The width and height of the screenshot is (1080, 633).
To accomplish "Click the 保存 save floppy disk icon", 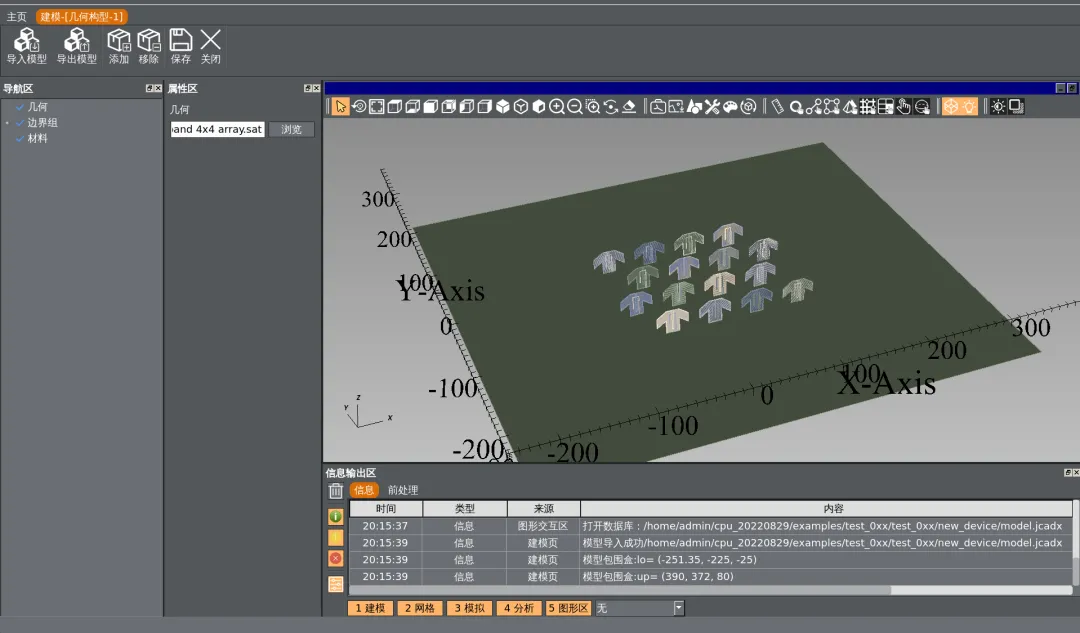I will [180, 41].
